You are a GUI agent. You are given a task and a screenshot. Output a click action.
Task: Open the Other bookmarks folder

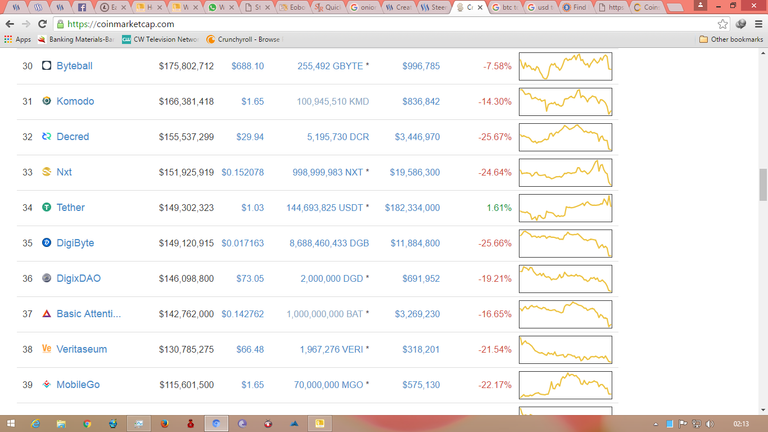pyautogui.click(x=731, y=39)
